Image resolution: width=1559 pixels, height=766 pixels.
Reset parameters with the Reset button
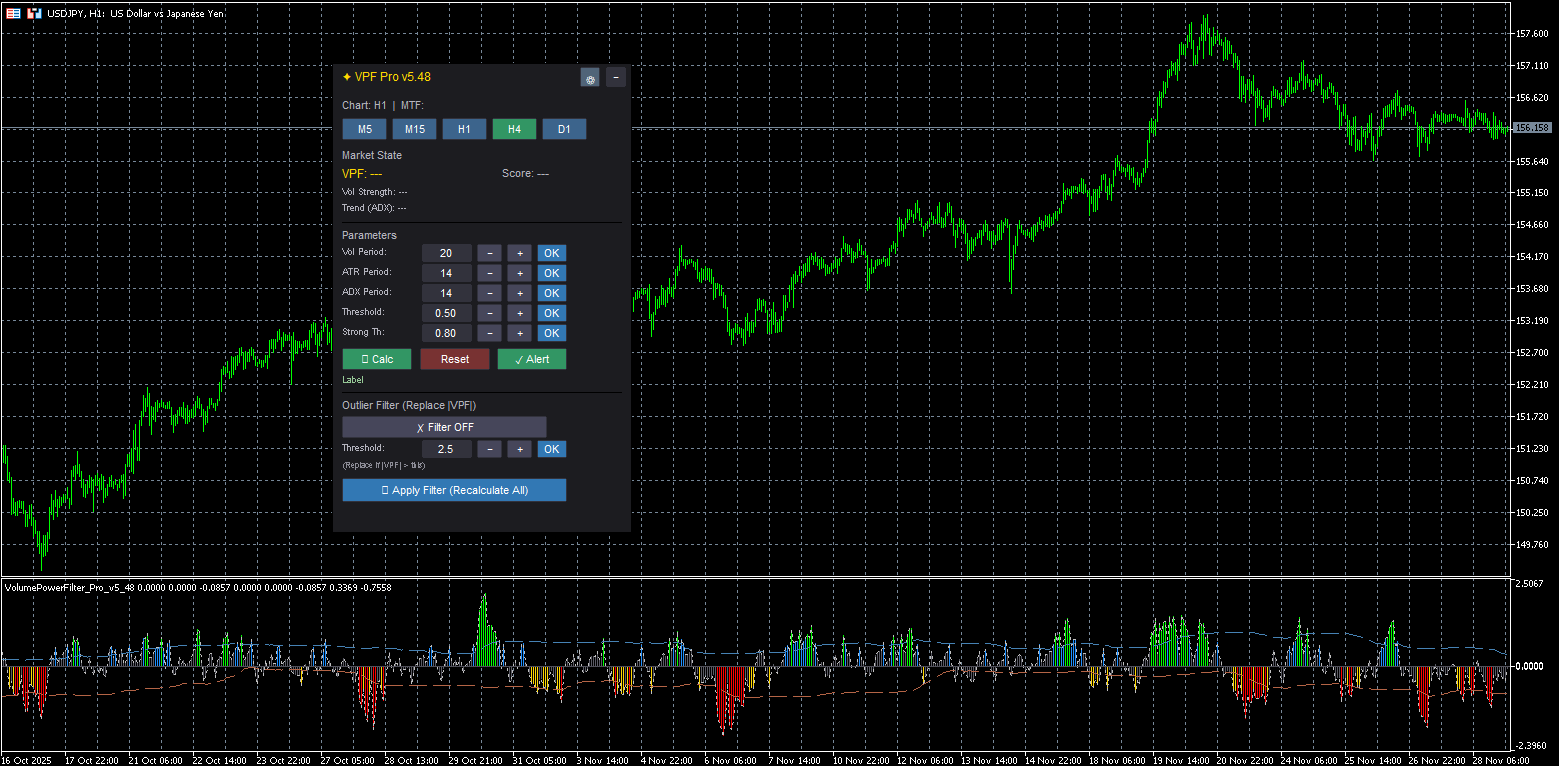point(455,359)
